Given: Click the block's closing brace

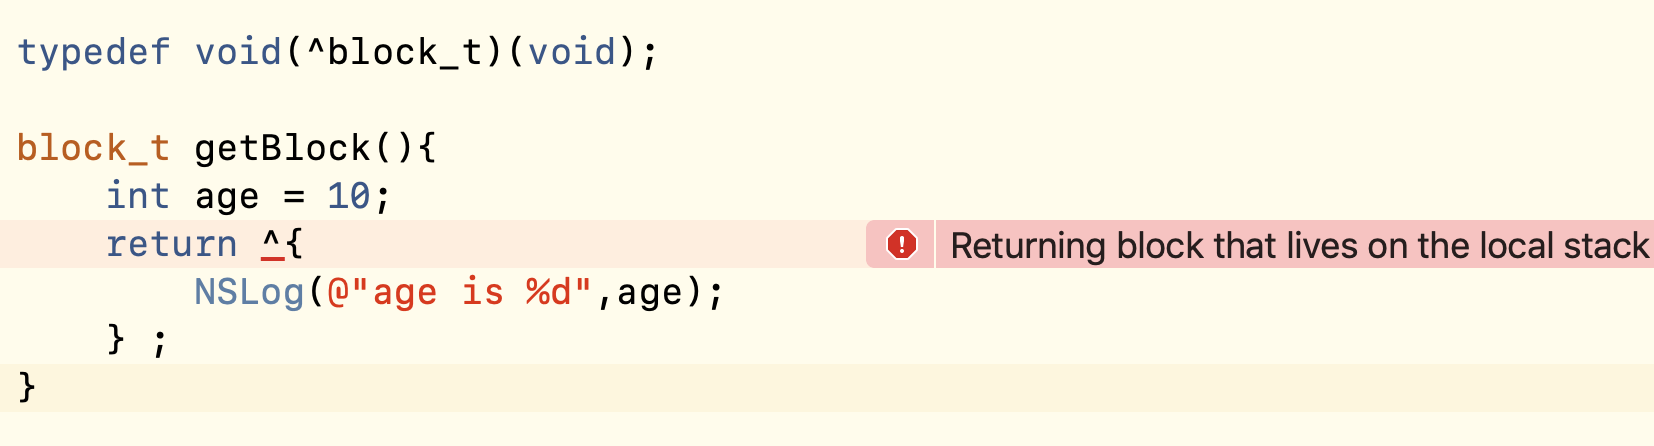Looking at the screenshot, I should [x=116, y=340].
